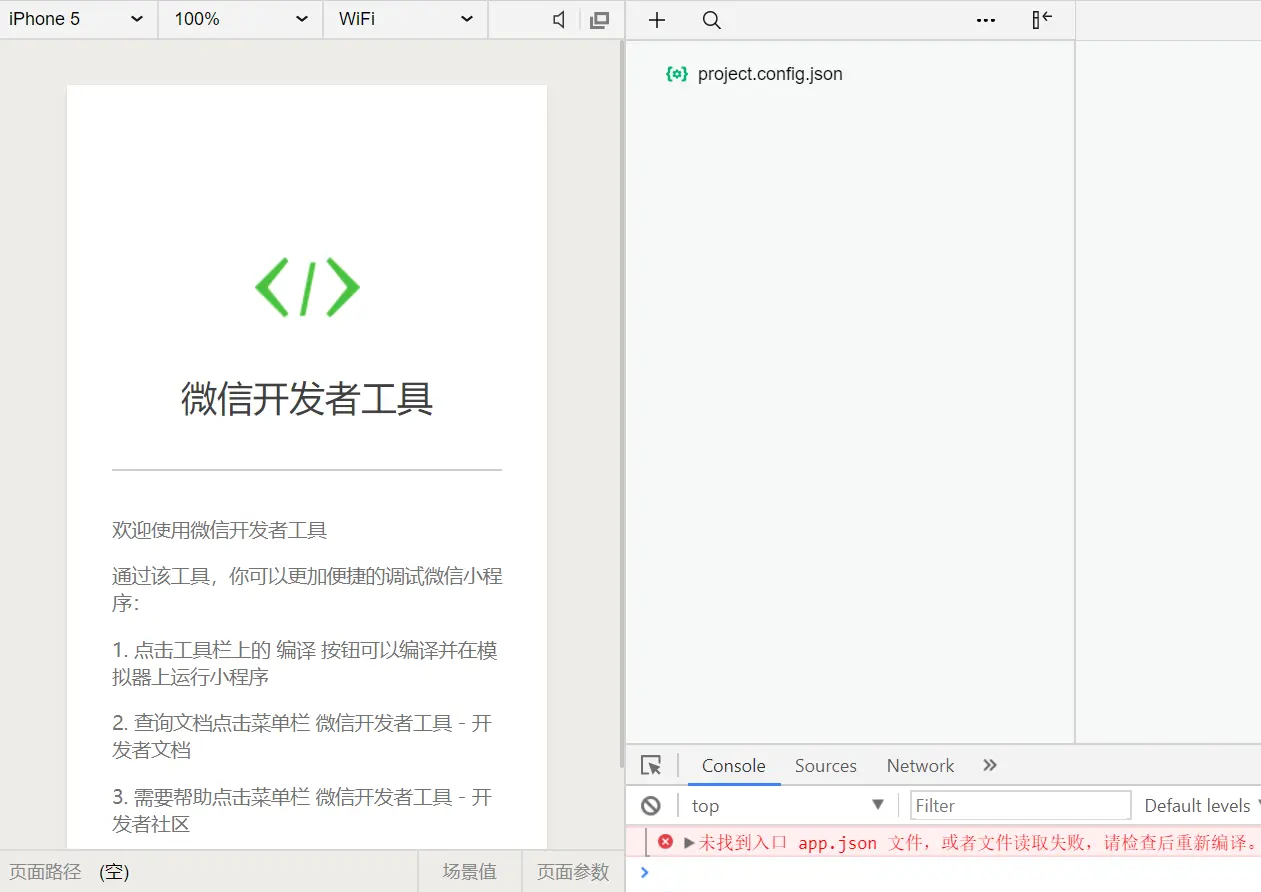1261x892 pixels.
Task: Switch to the Network tab
Action: pos(920,766)
